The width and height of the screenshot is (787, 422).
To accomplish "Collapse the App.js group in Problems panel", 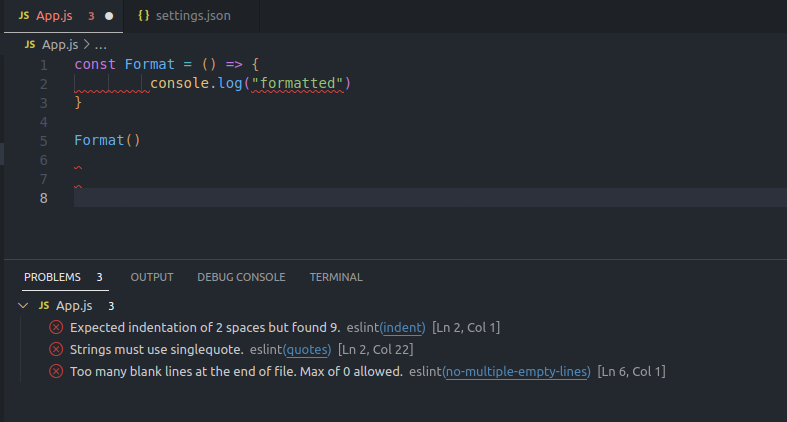I will (23, 305).
